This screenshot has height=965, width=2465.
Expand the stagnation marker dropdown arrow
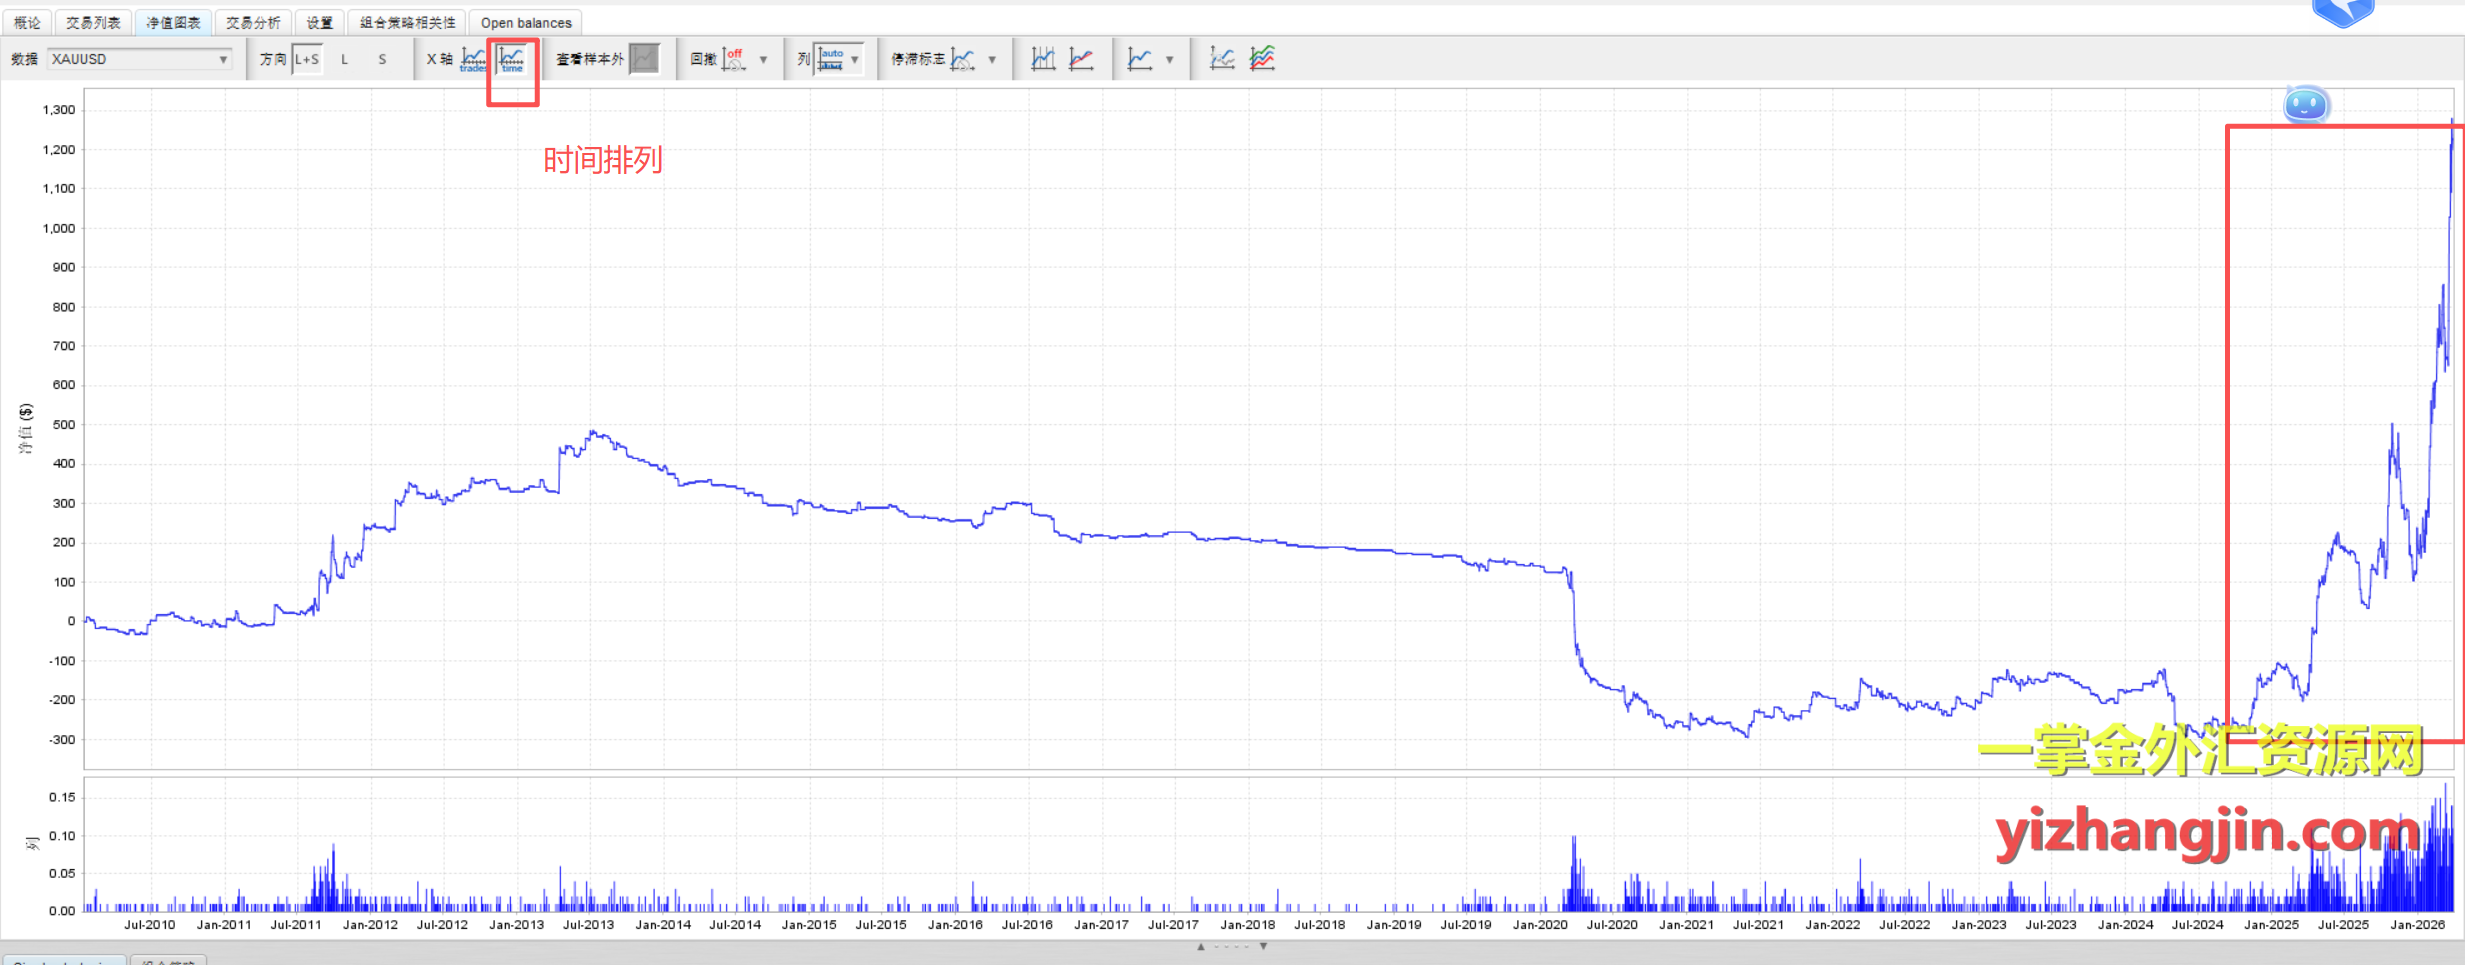[992, 60]
